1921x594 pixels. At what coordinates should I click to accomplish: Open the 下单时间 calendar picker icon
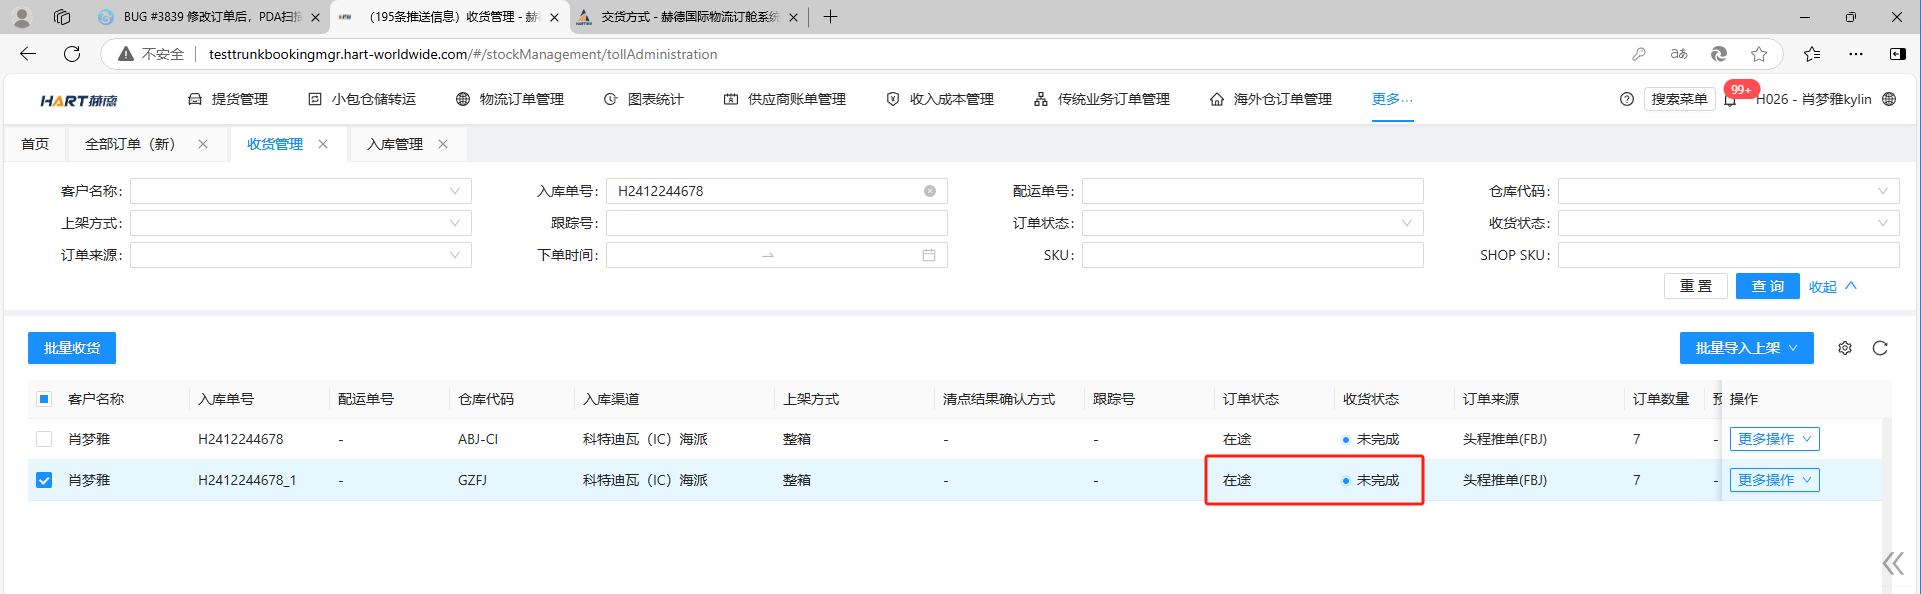(x=929, y=255)
